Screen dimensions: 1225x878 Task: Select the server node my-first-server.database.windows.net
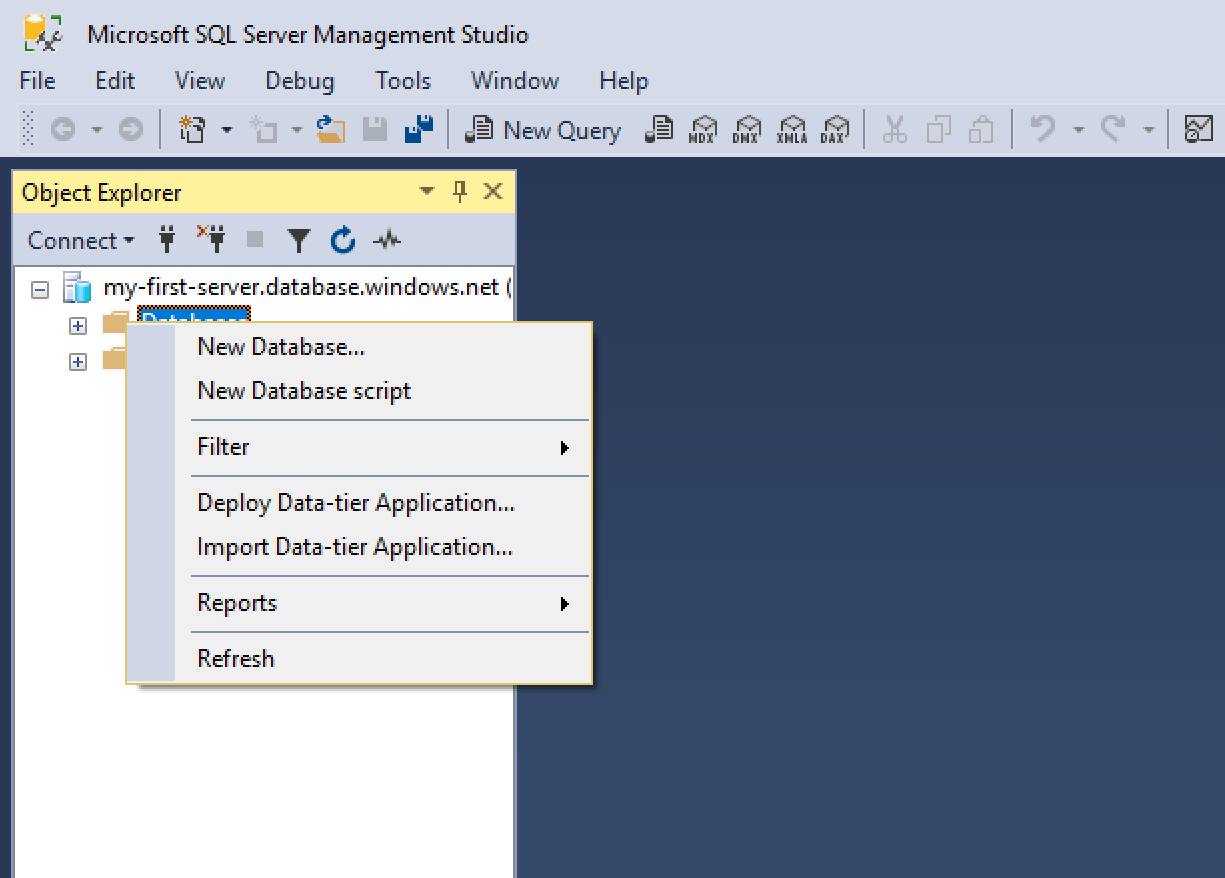coord(300,288)
